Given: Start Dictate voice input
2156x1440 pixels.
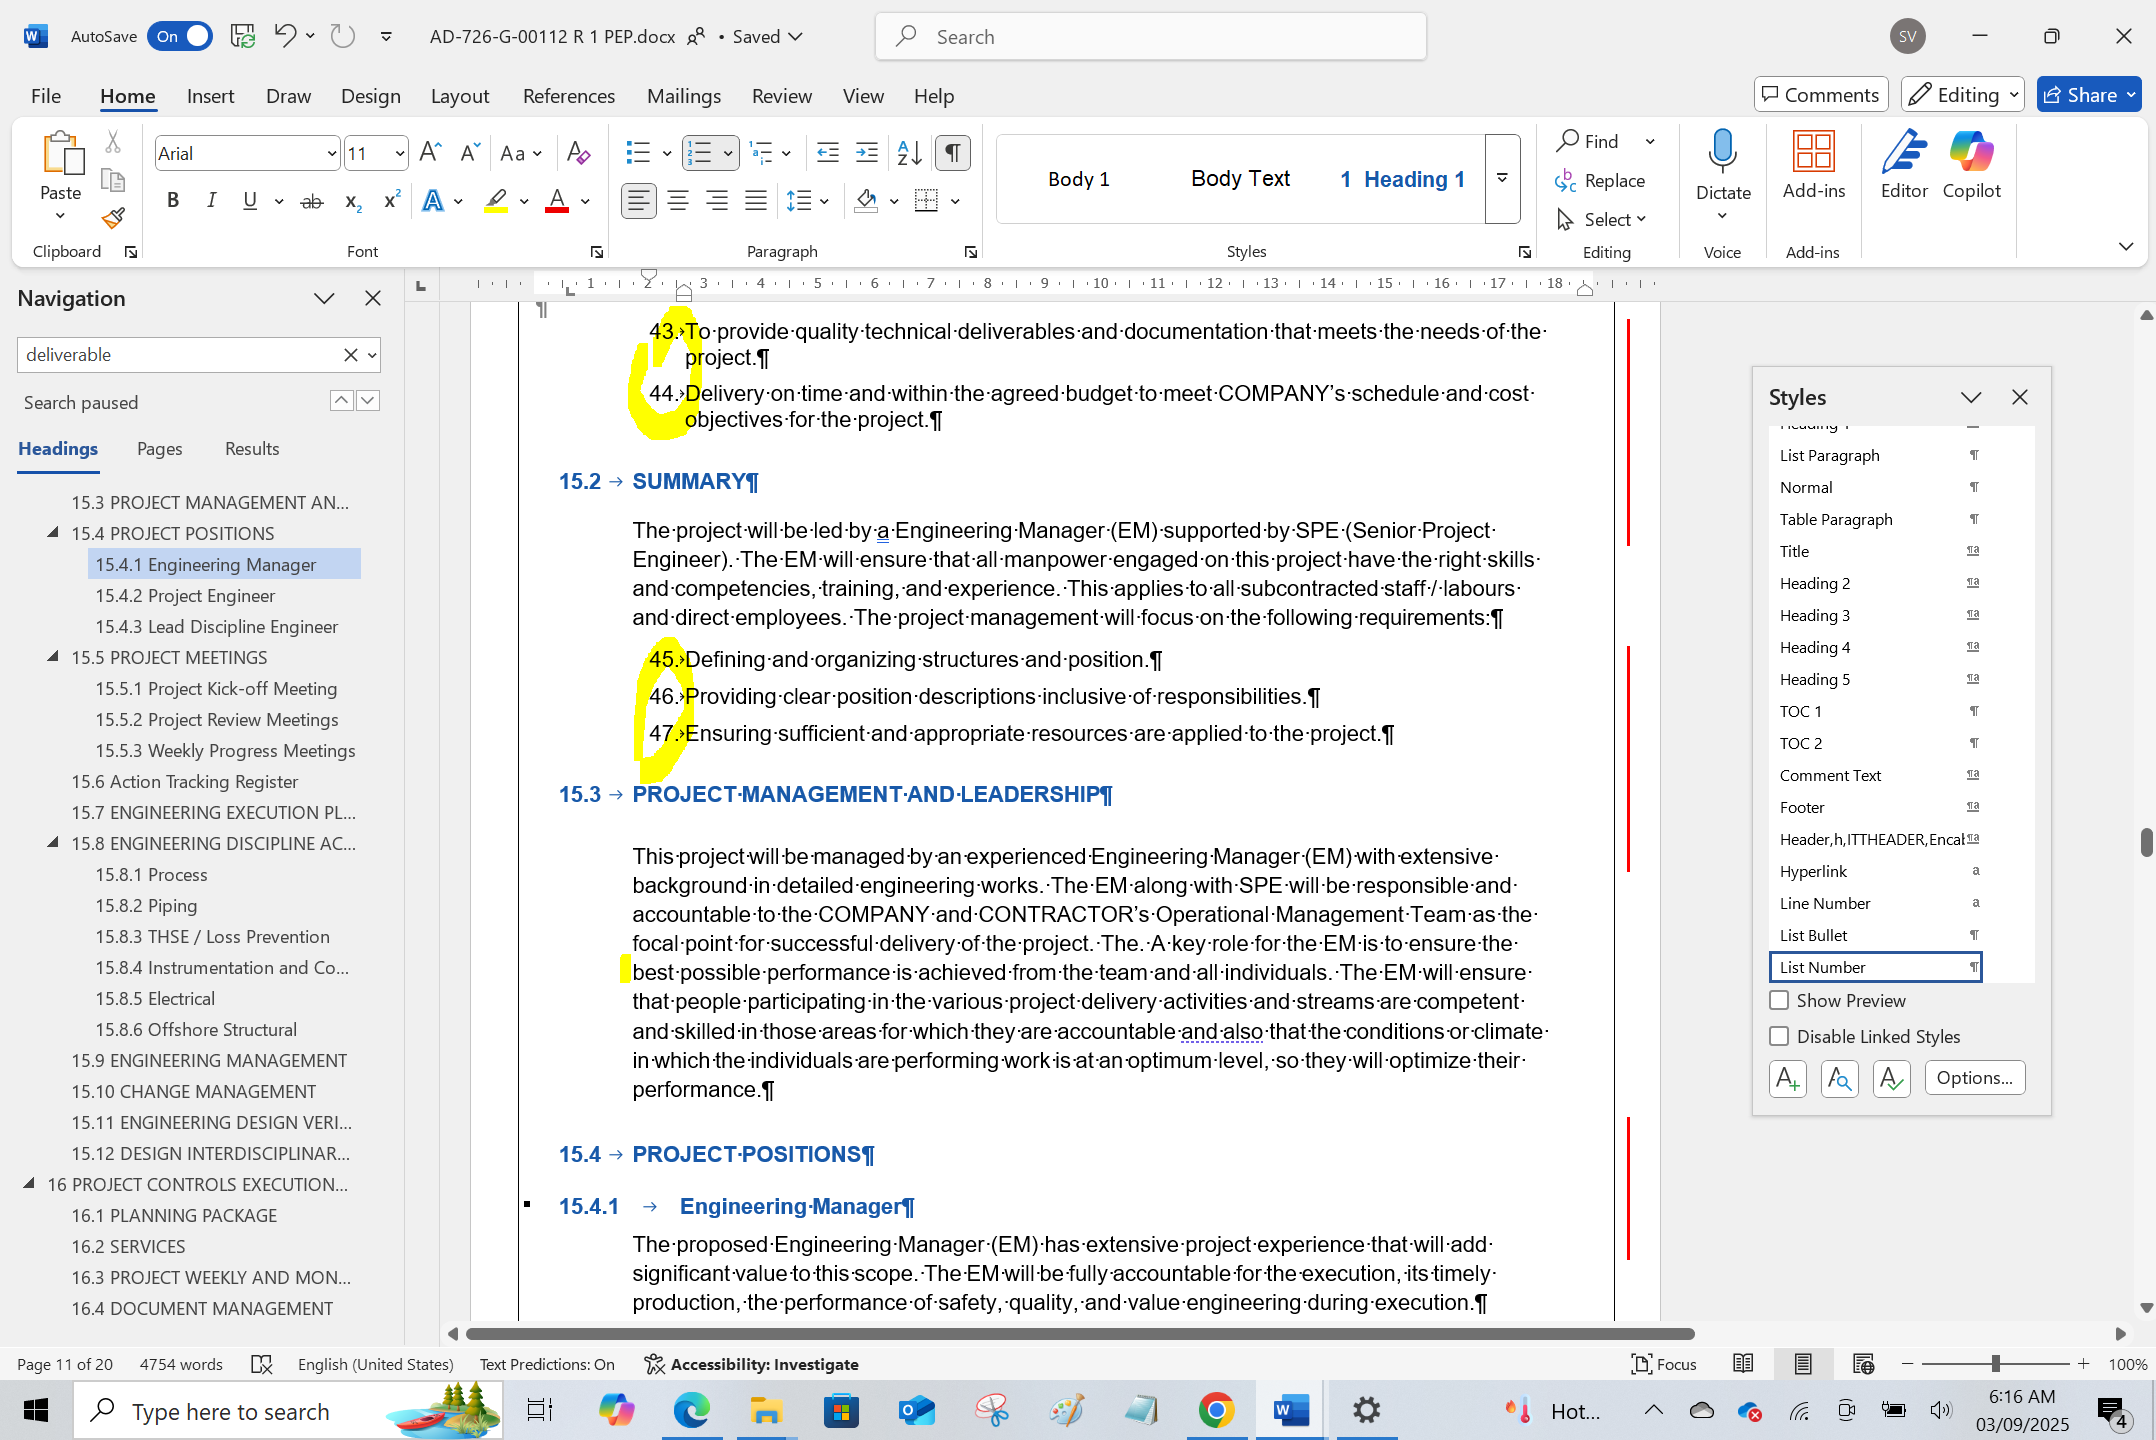Looking at the screenshot, I should 1722,166.
